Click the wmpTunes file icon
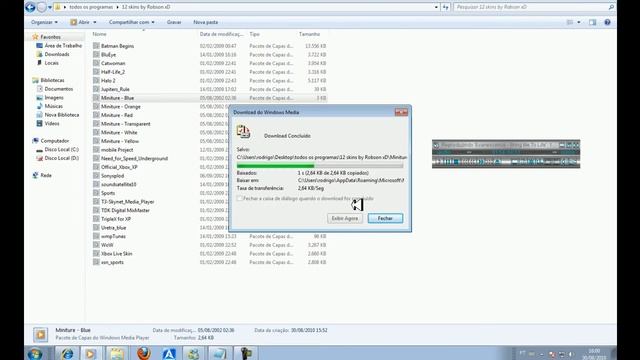The height and width of the screenshot is (360, 640). tap(96, 236)
